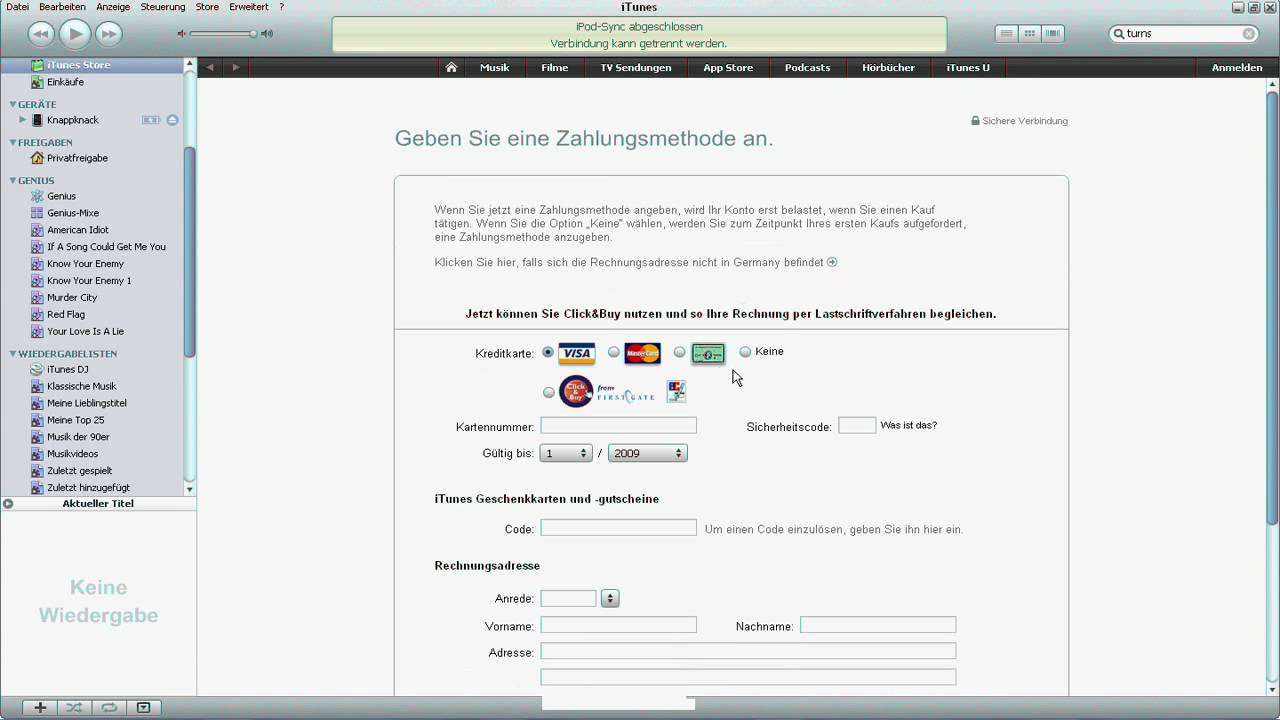Select the Visa radio button
Viewport: 1280px width, 720px height.
548,352
